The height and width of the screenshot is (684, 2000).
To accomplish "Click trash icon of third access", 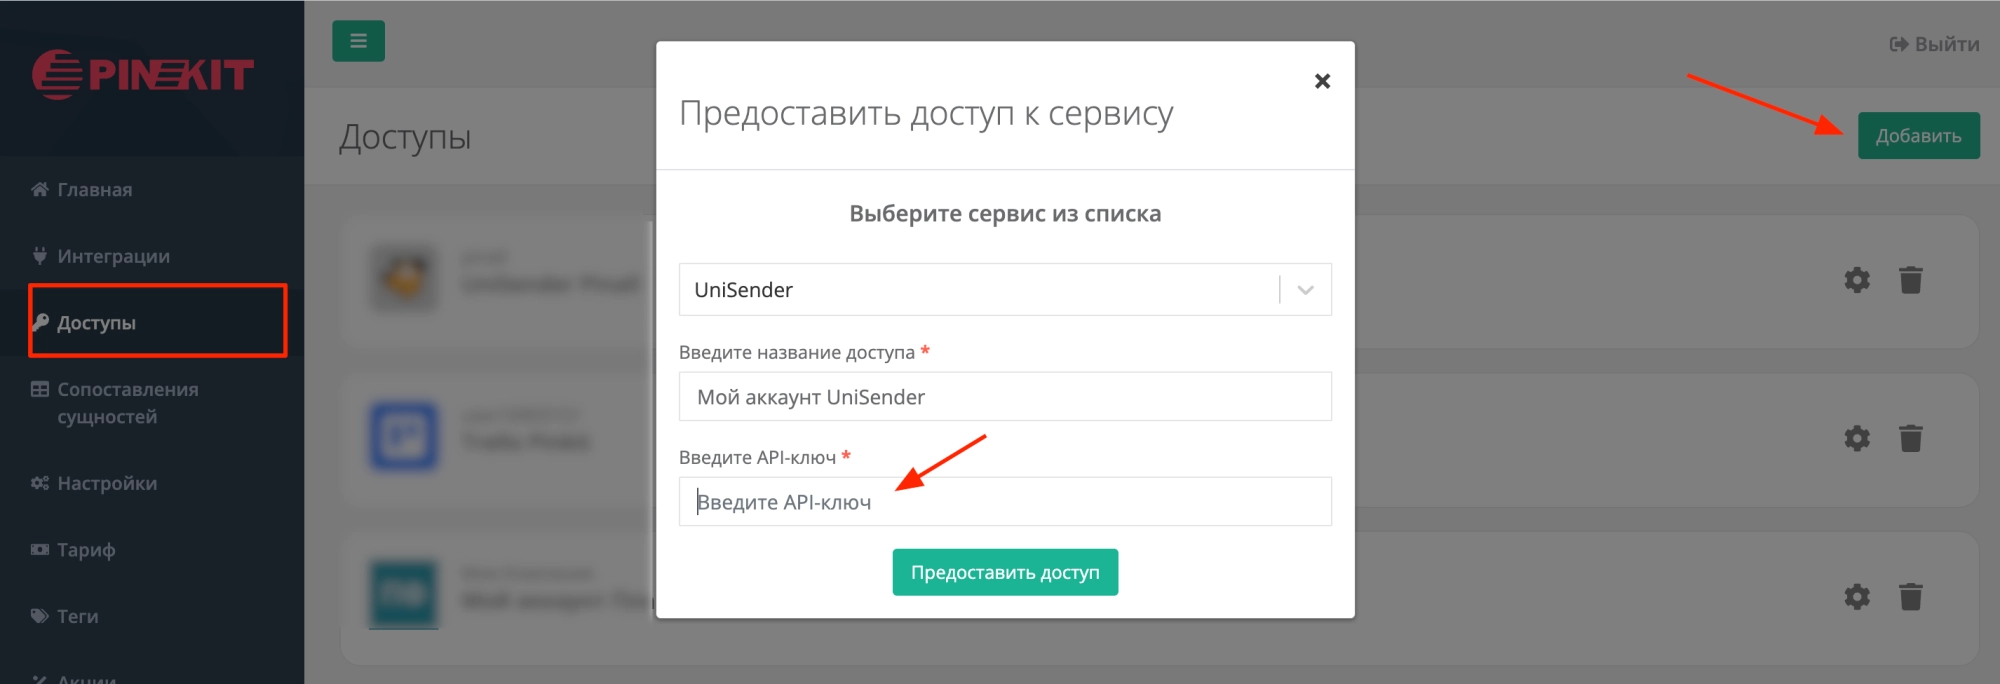I will pos(1910,597).
